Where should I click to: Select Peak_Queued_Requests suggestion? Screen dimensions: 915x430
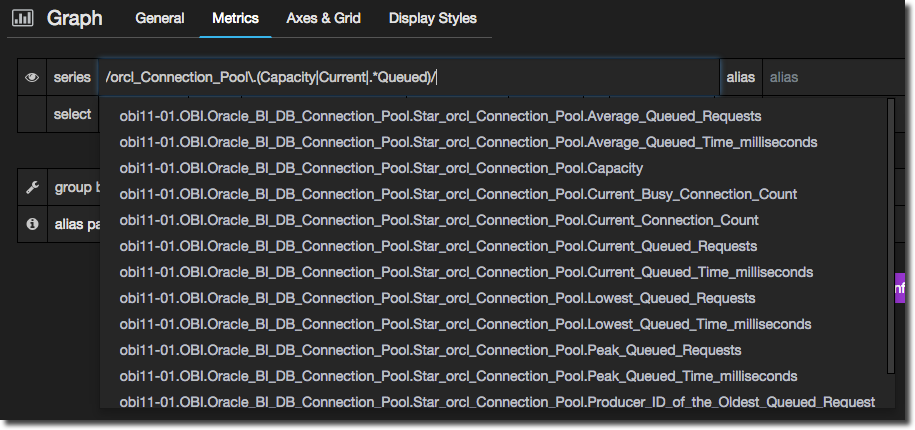pyautogui.click(x=430, y=350)
